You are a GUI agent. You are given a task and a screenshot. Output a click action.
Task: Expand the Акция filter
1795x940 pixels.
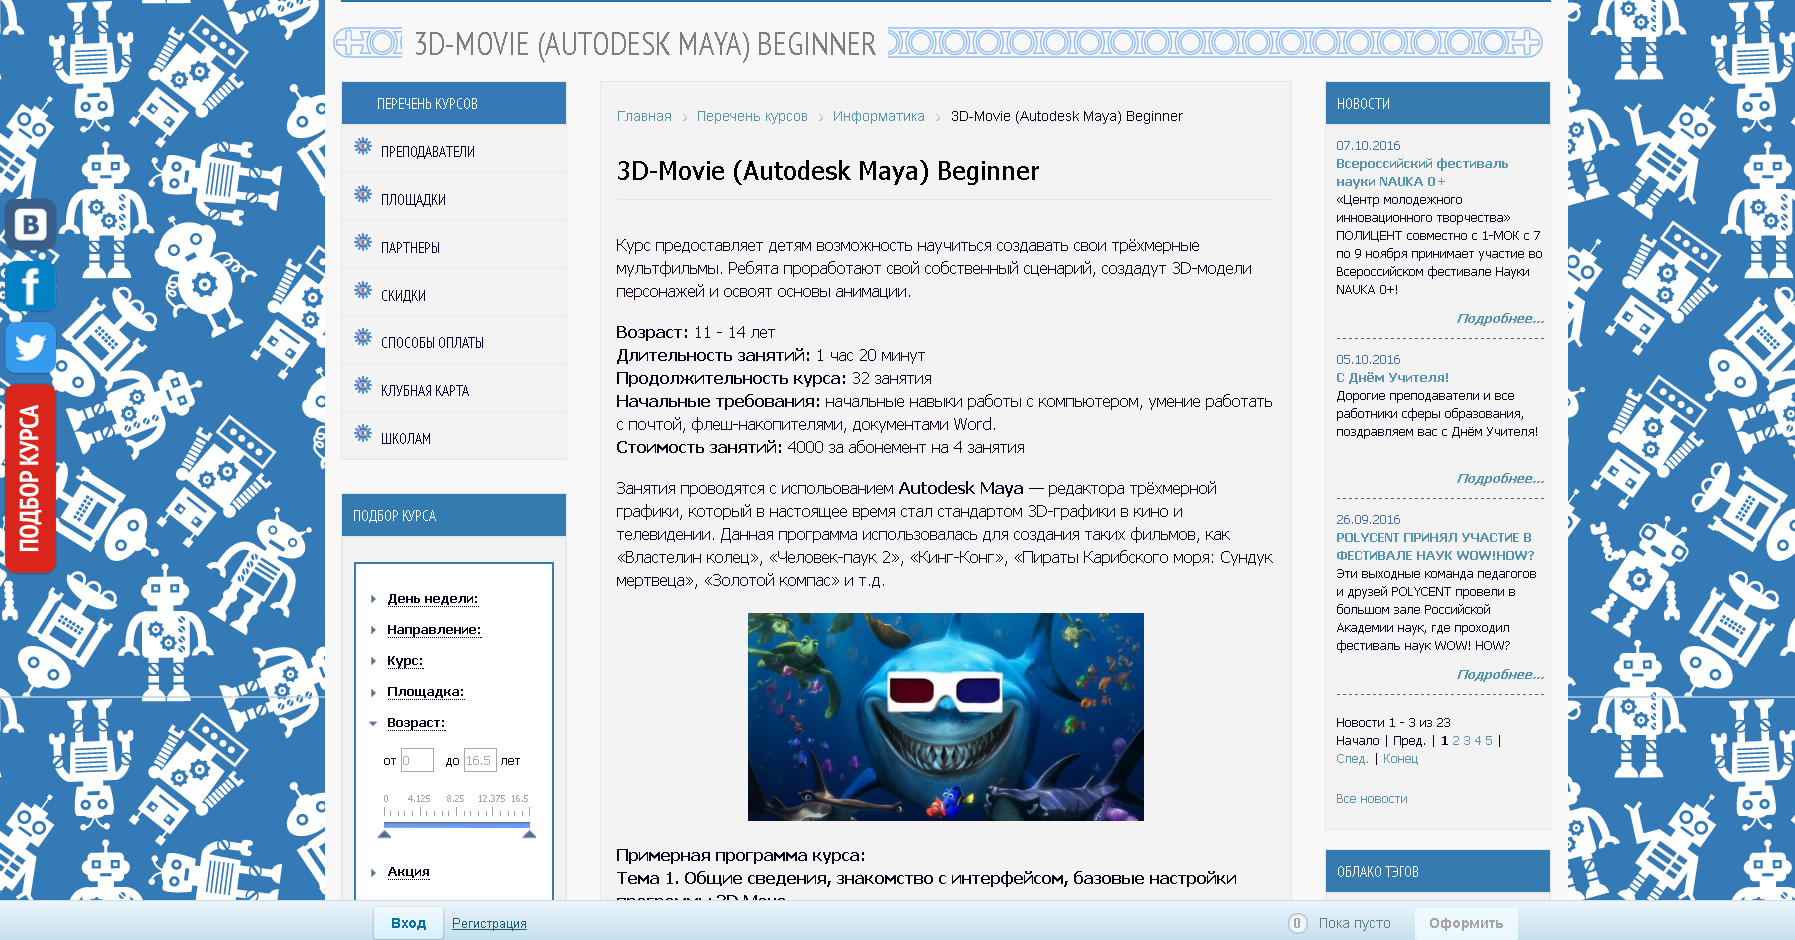point(408,872)
